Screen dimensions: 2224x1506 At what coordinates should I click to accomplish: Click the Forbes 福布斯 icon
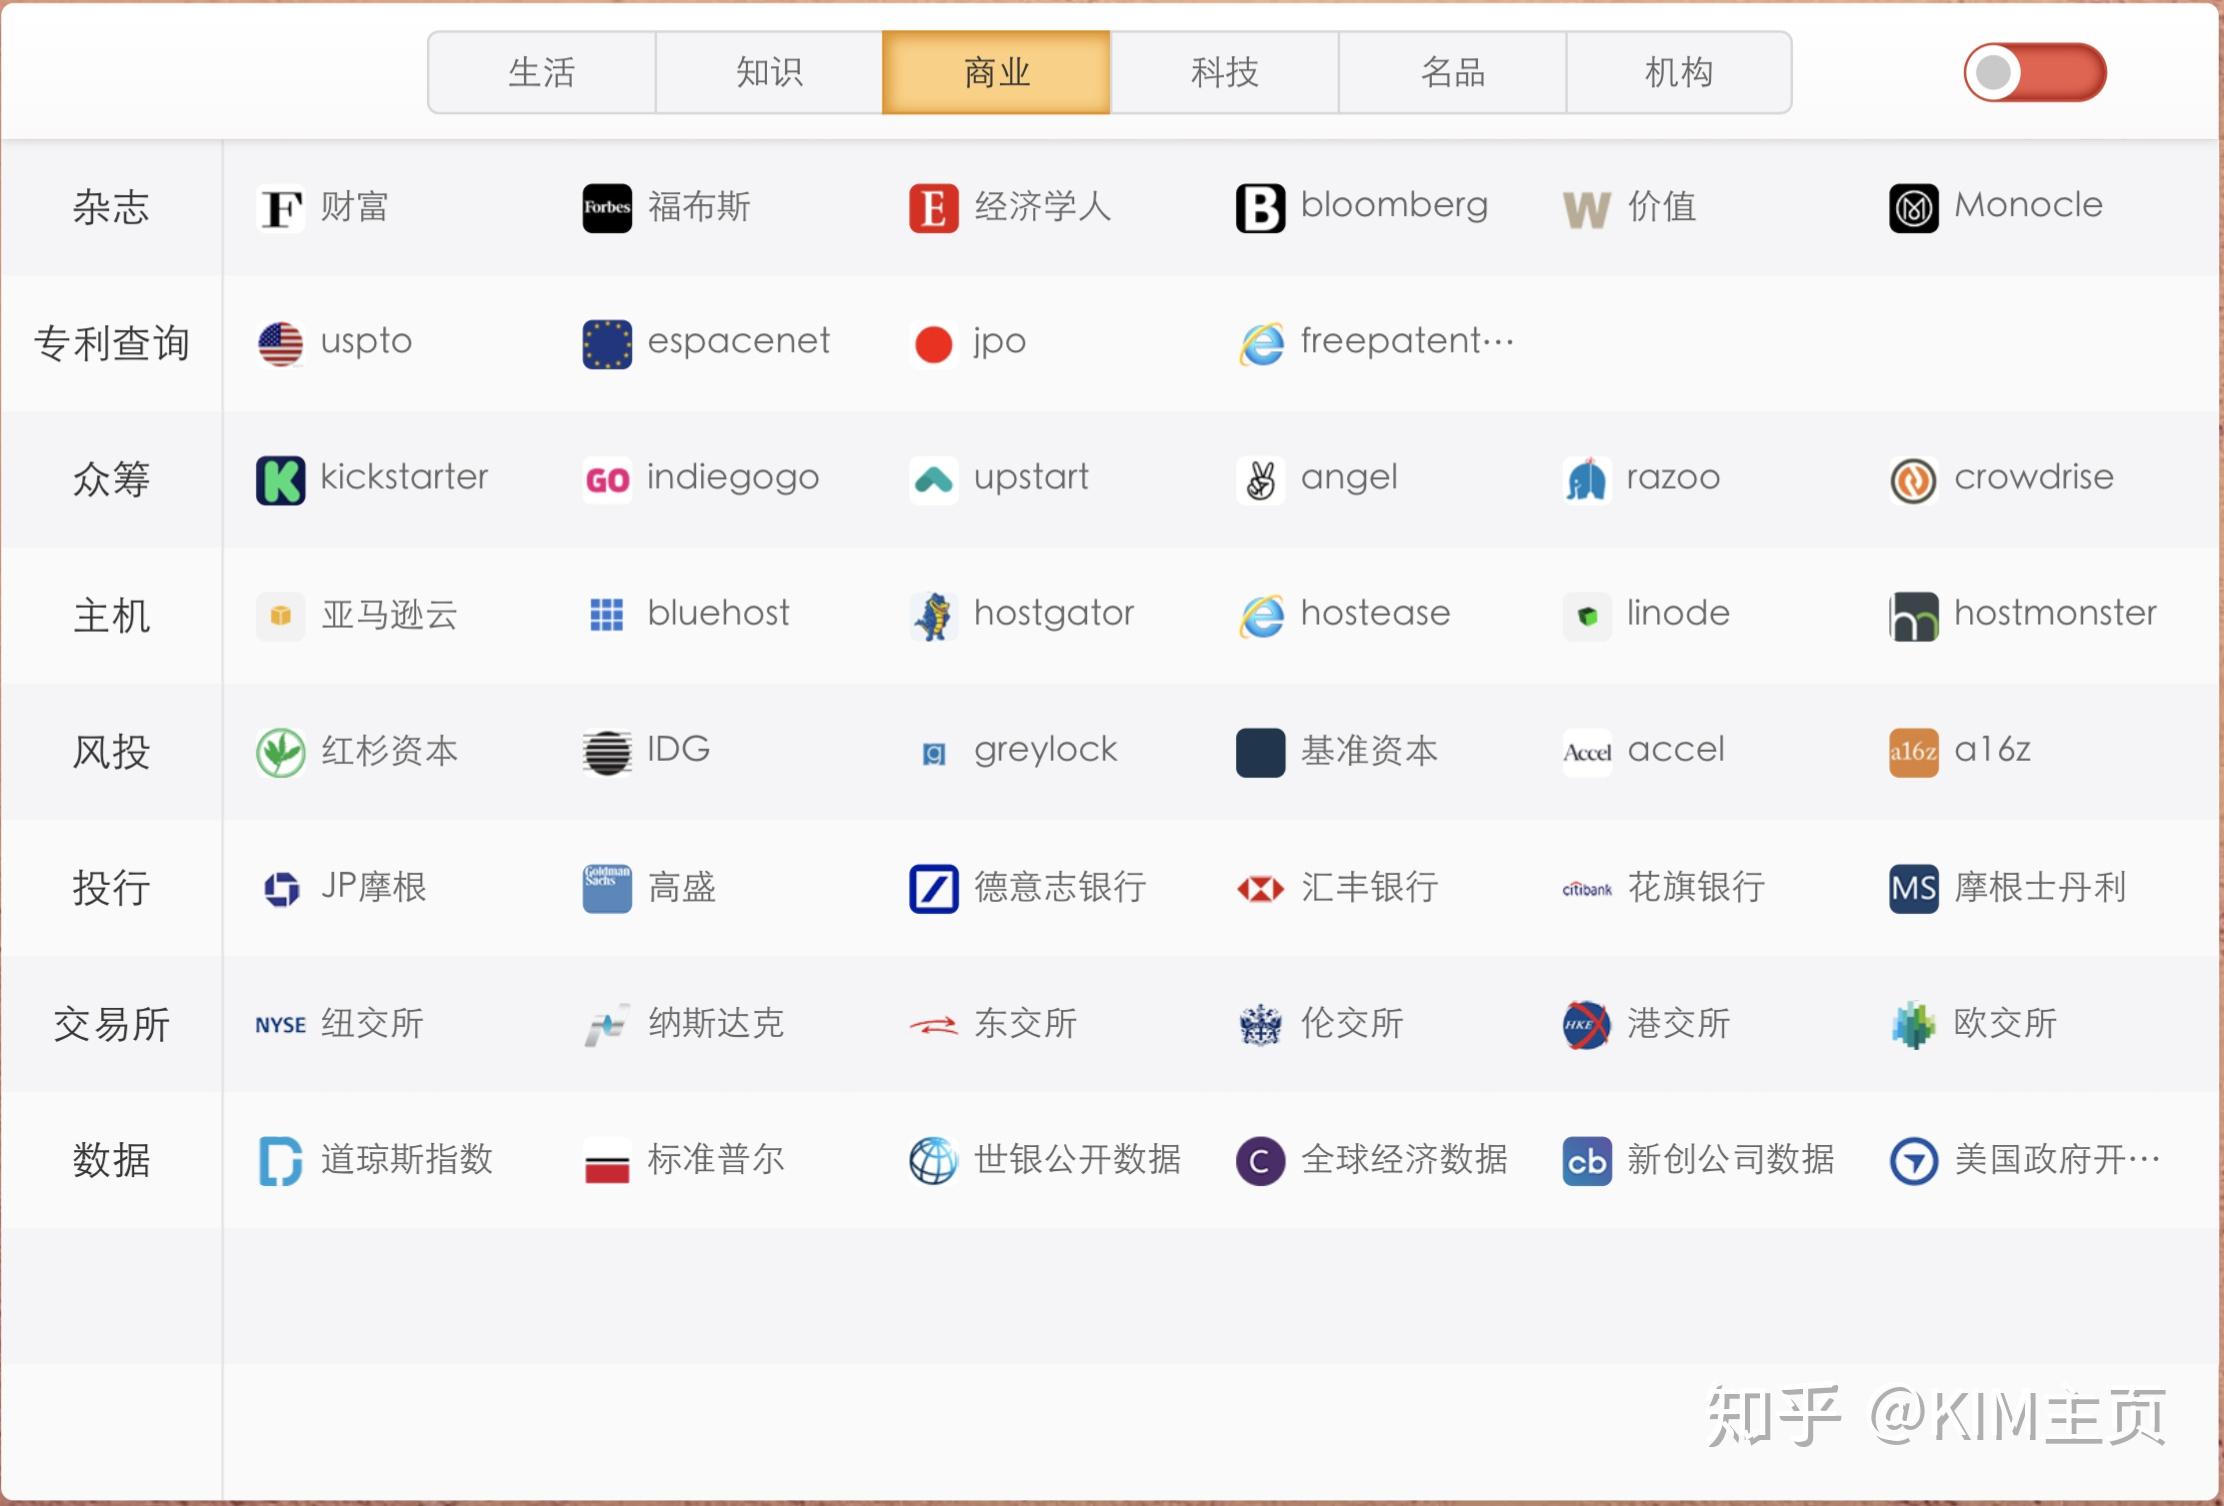coord(607,208)
